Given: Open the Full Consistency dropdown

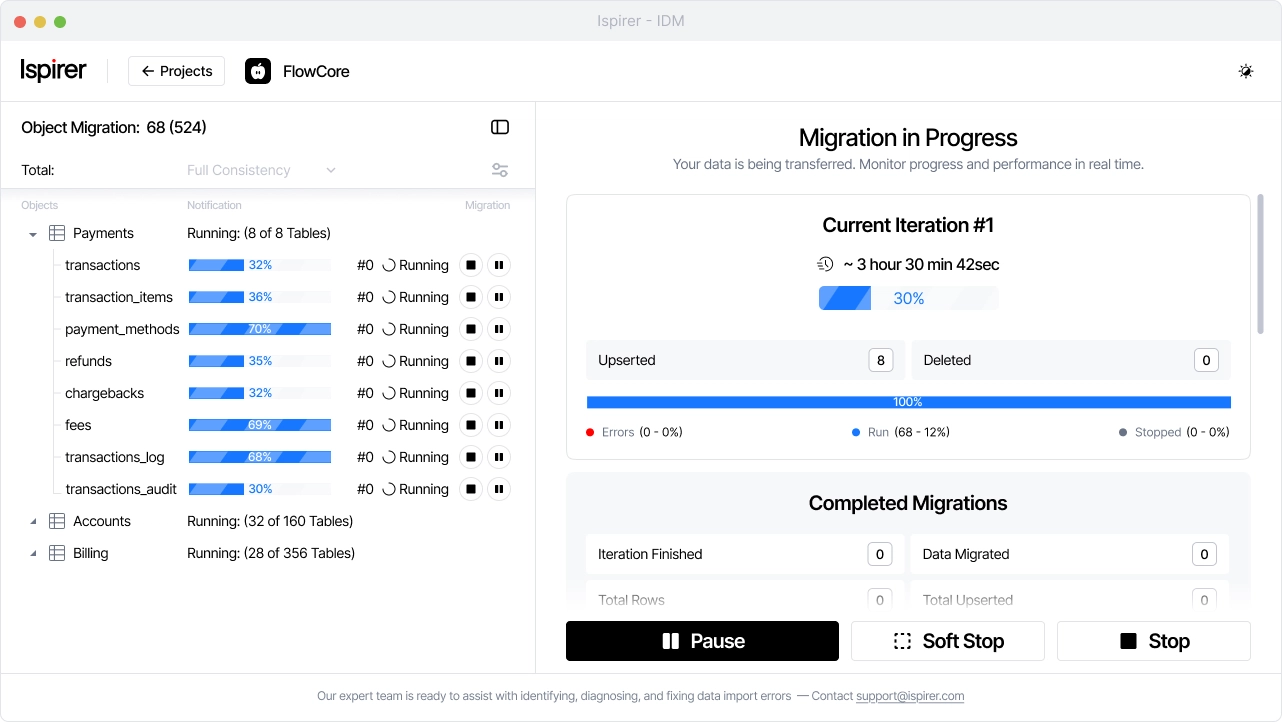Looking at the screenshot, I should coord(261,170).
